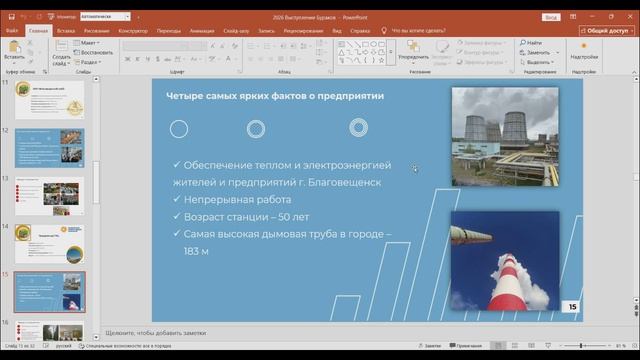Viewport: 640px width, 360px height.
Task: Click the increase font size icon
Action: 213,46
